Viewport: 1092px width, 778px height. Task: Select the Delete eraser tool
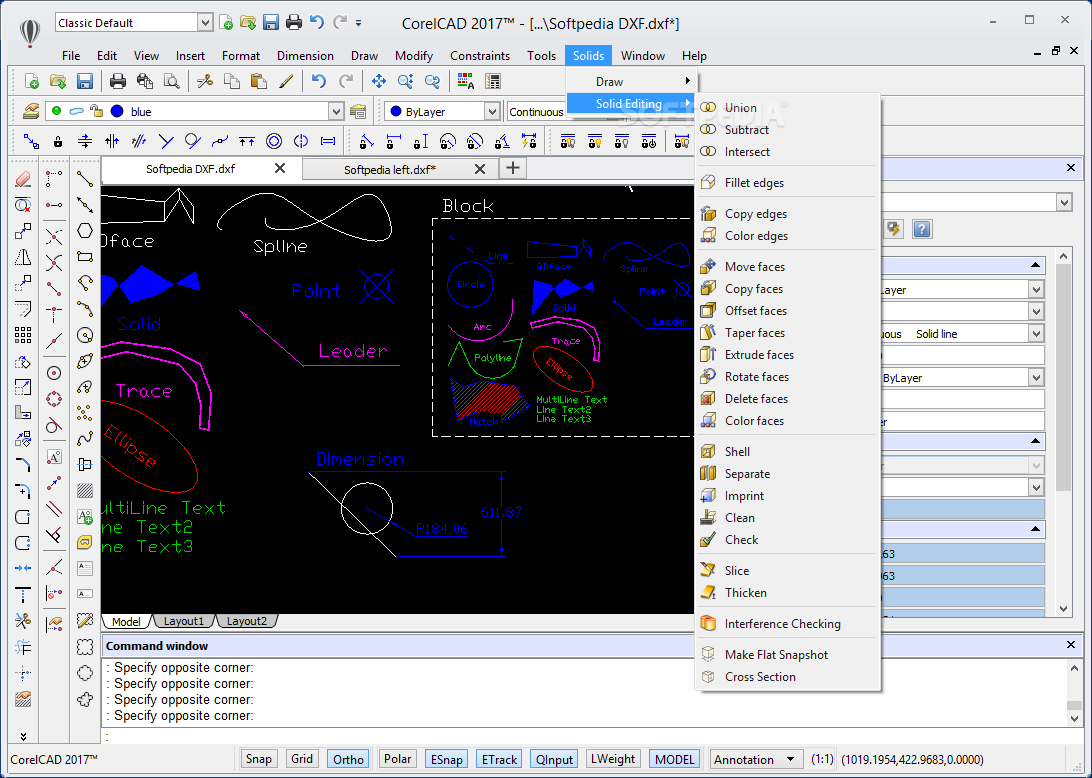pos(23,179)
